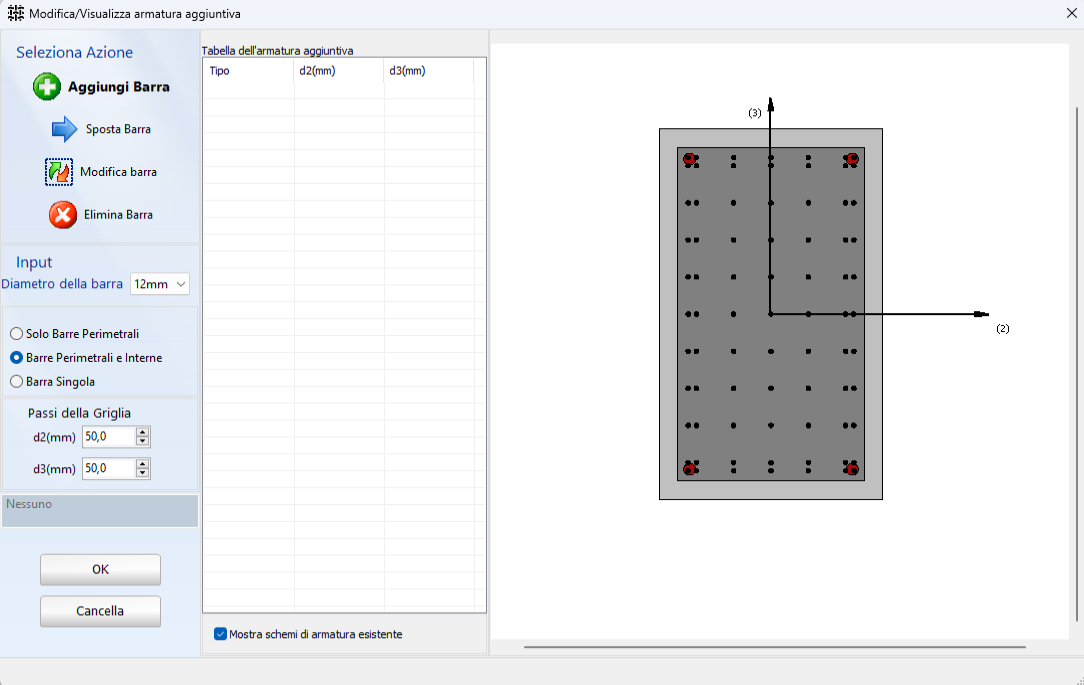
Task: Click the vertical scrollbar of section view
Action: tap(1076, 364)
